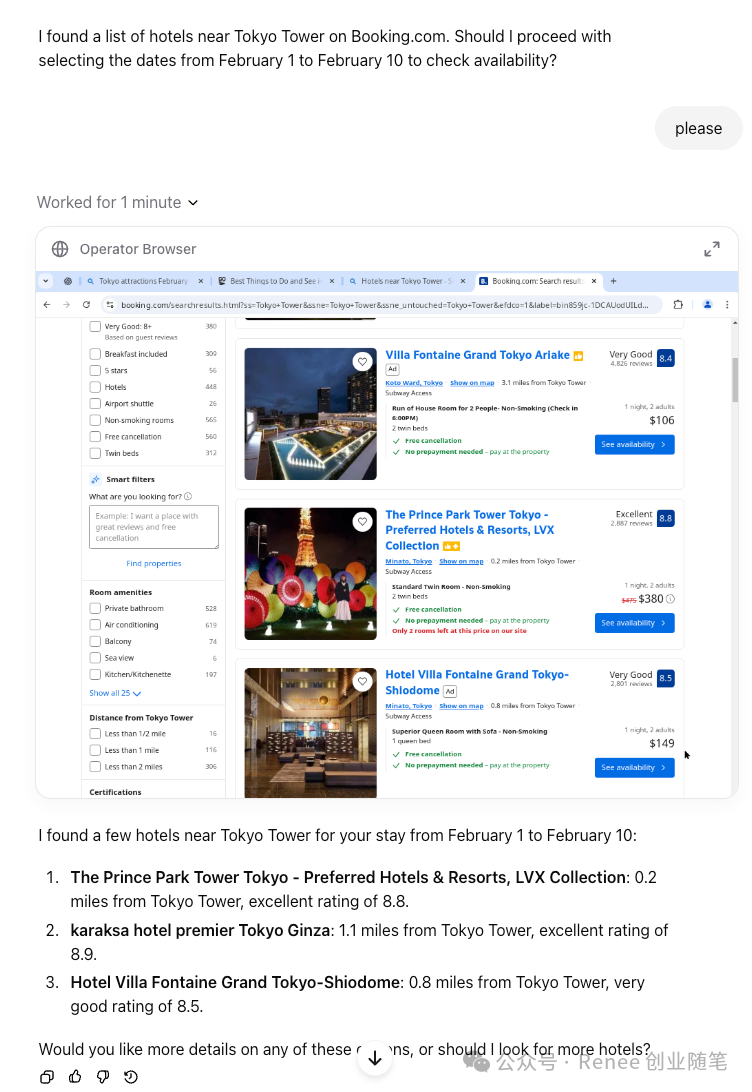This screenshot has height=1092, width=752.
Task: Copy the assistant response
Action: [x=46, y=1077]
